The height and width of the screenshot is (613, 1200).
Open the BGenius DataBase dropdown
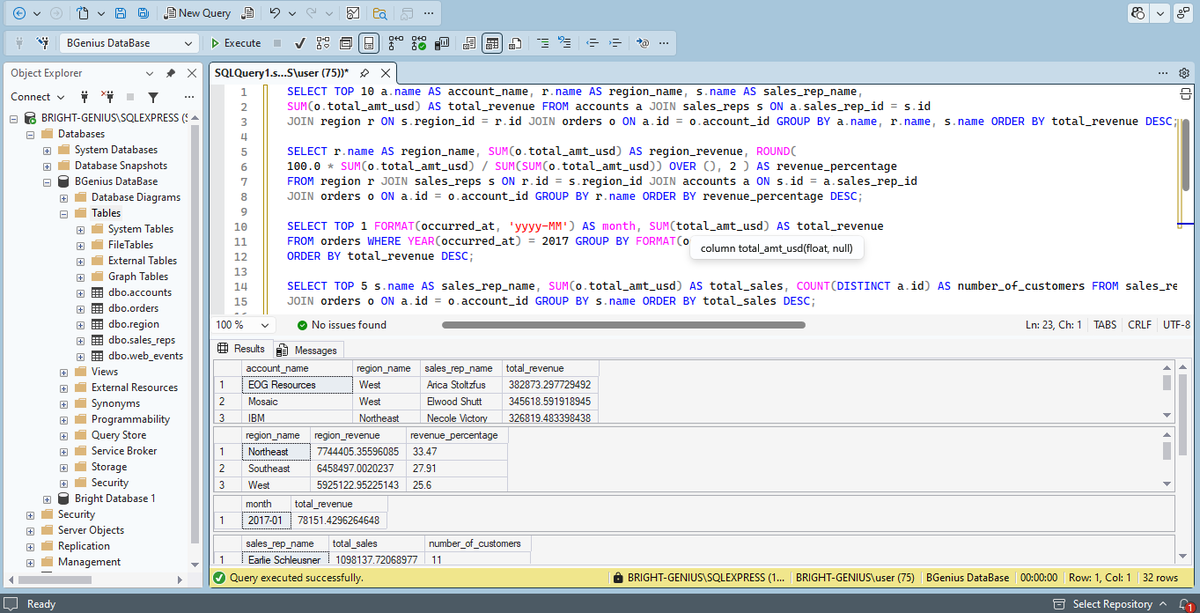[128, 43]
